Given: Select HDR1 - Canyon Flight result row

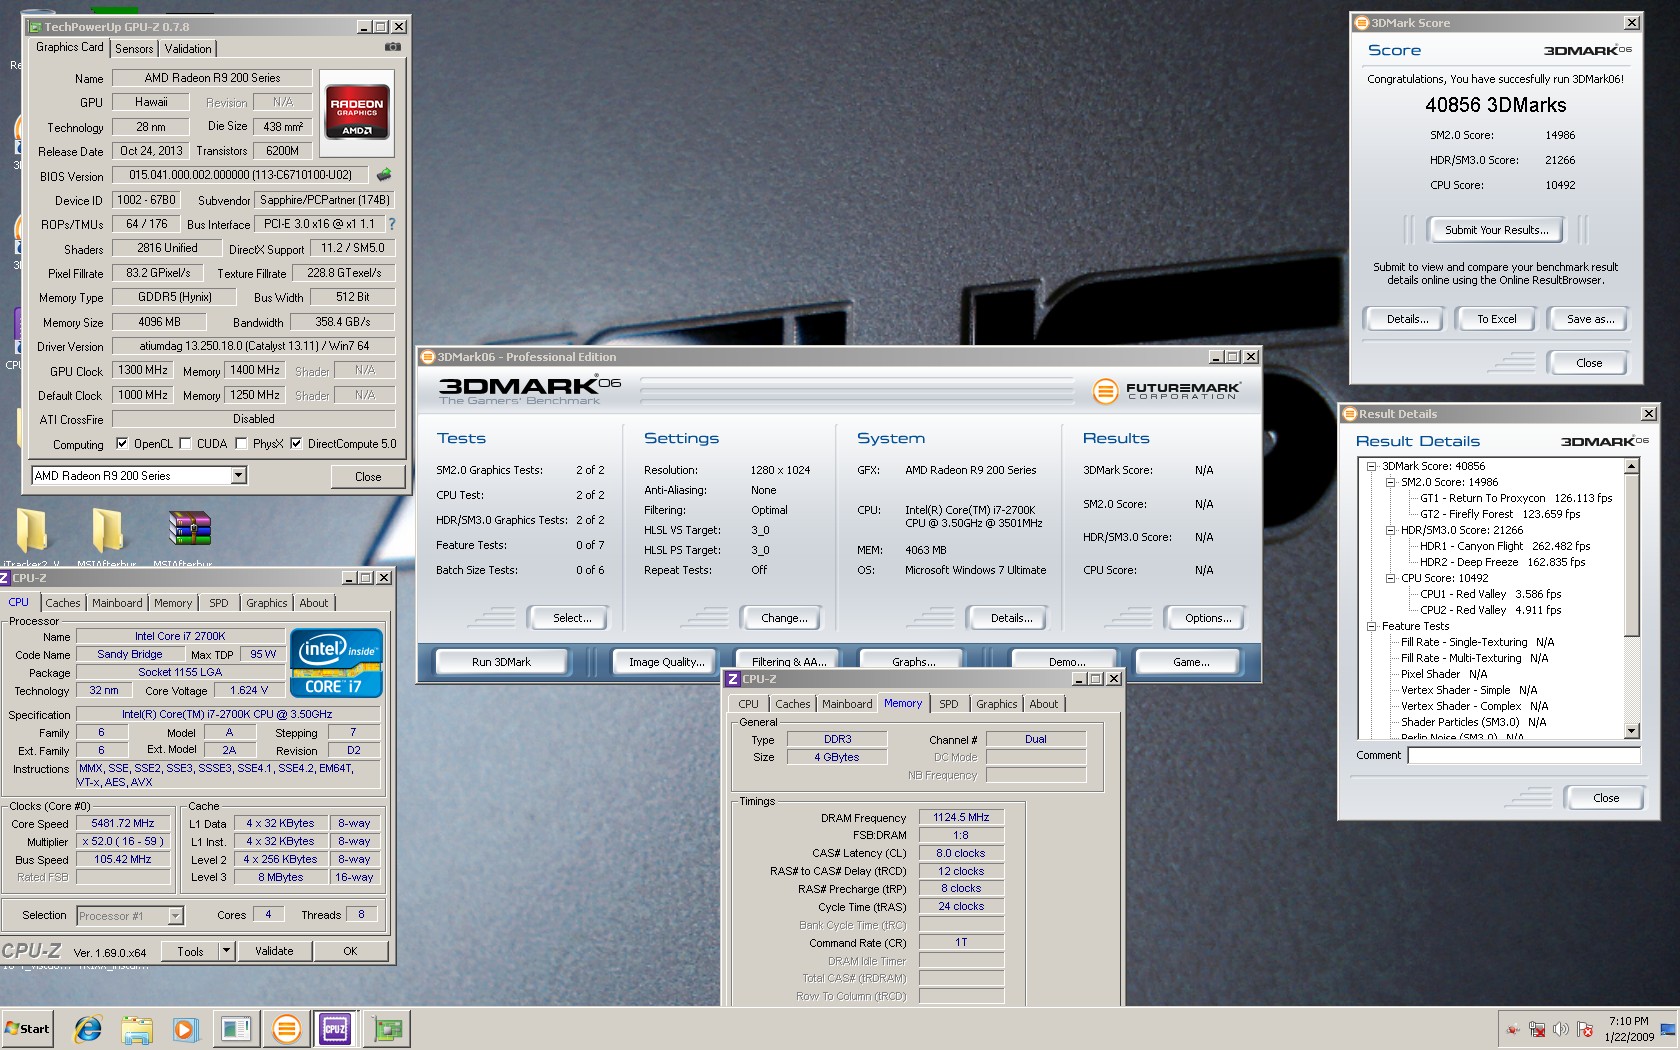Looking at the screenshot, I should tap(1505, 546).
